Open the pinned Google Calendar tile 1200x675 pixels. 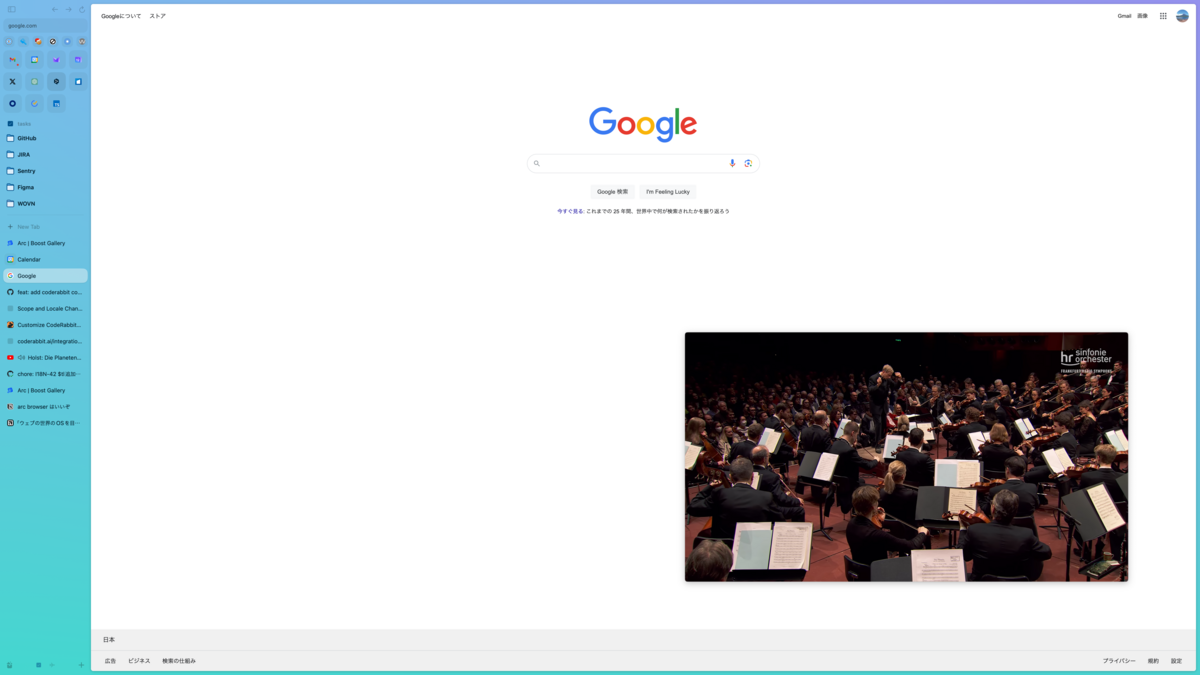coord(34,60)
